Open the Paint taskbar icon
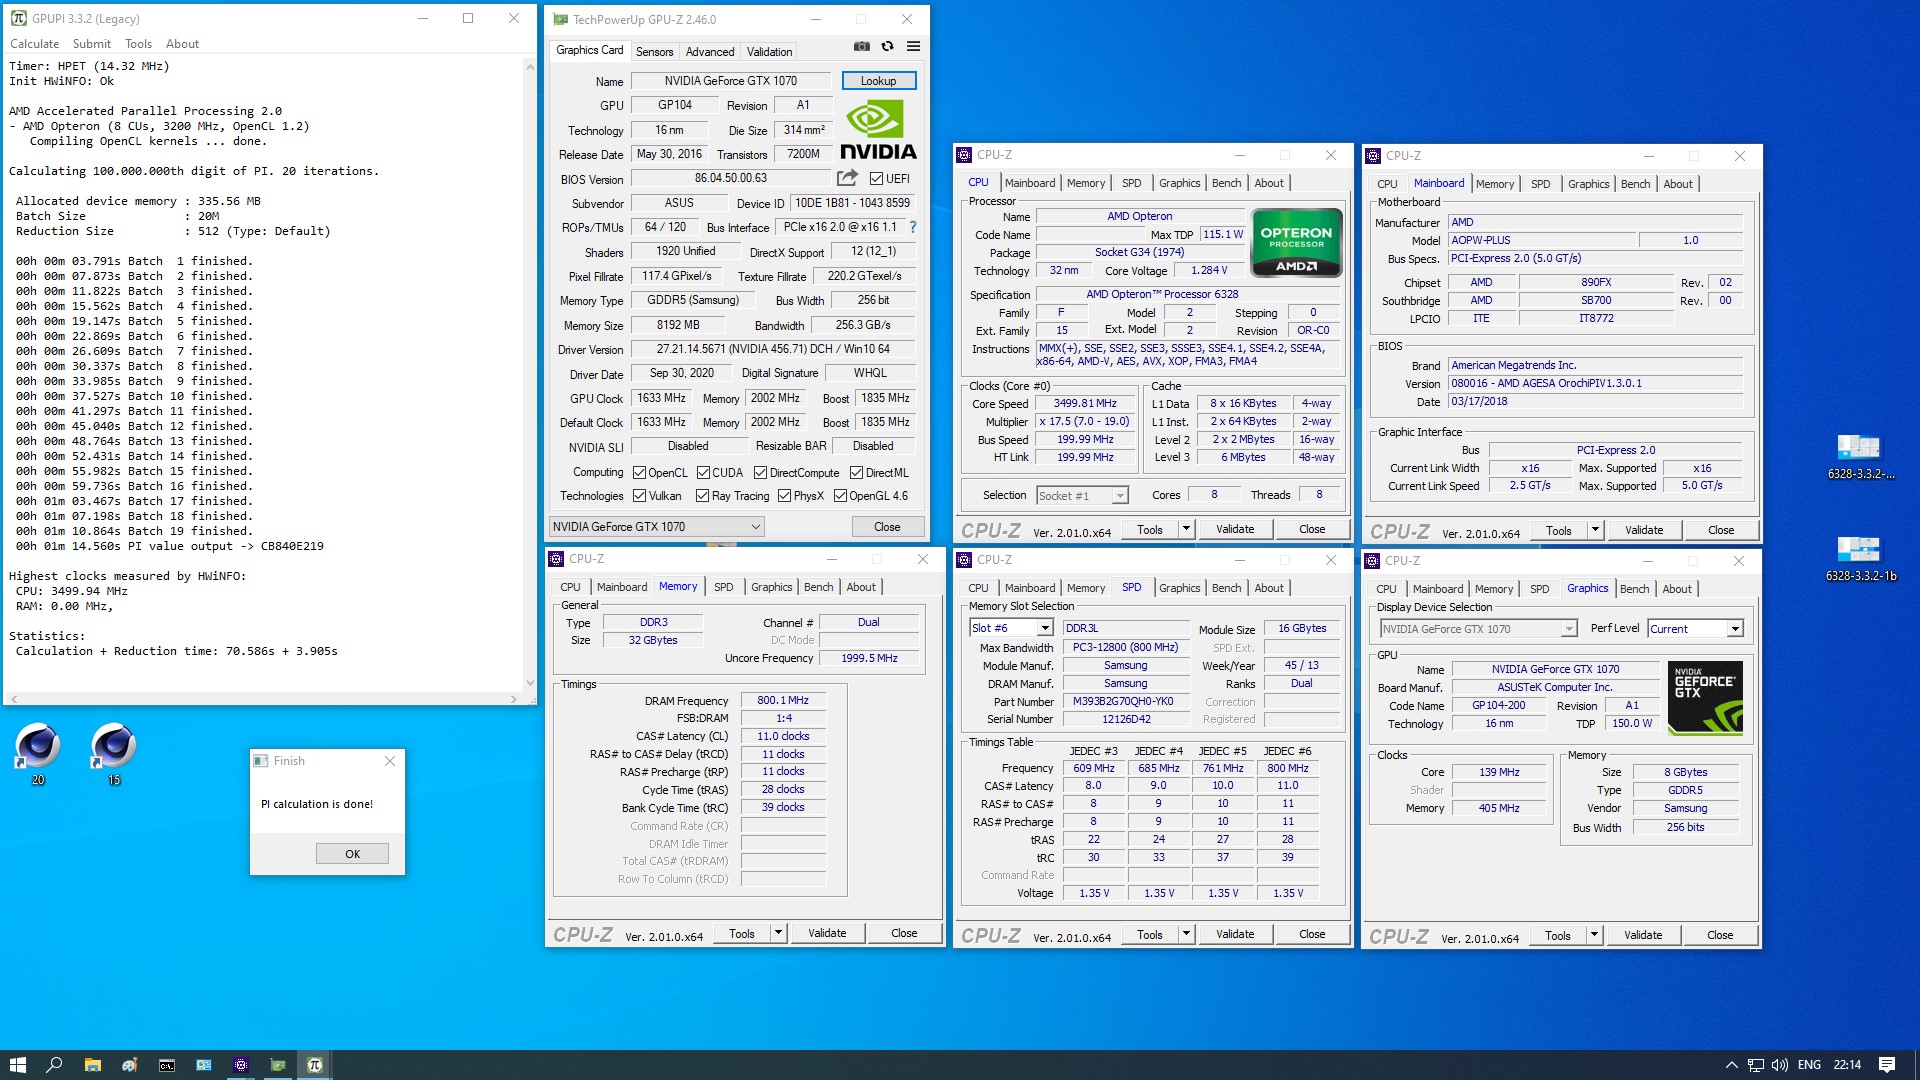Image resolution: width=1920 pixels, height=1080 pixels. 129,1065
